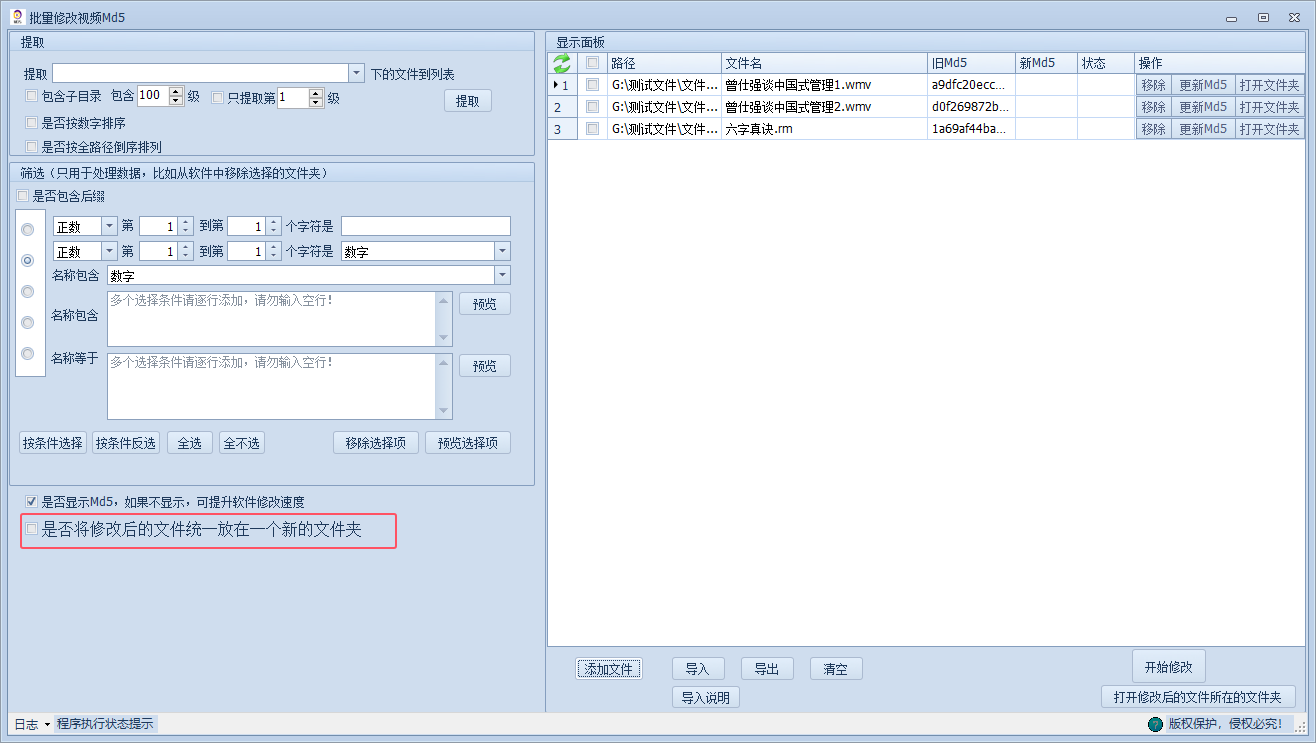Click 版权保护,侵权必究! status text
Viewport: 1316px width, 743px height.
[x=1225, y=724]
